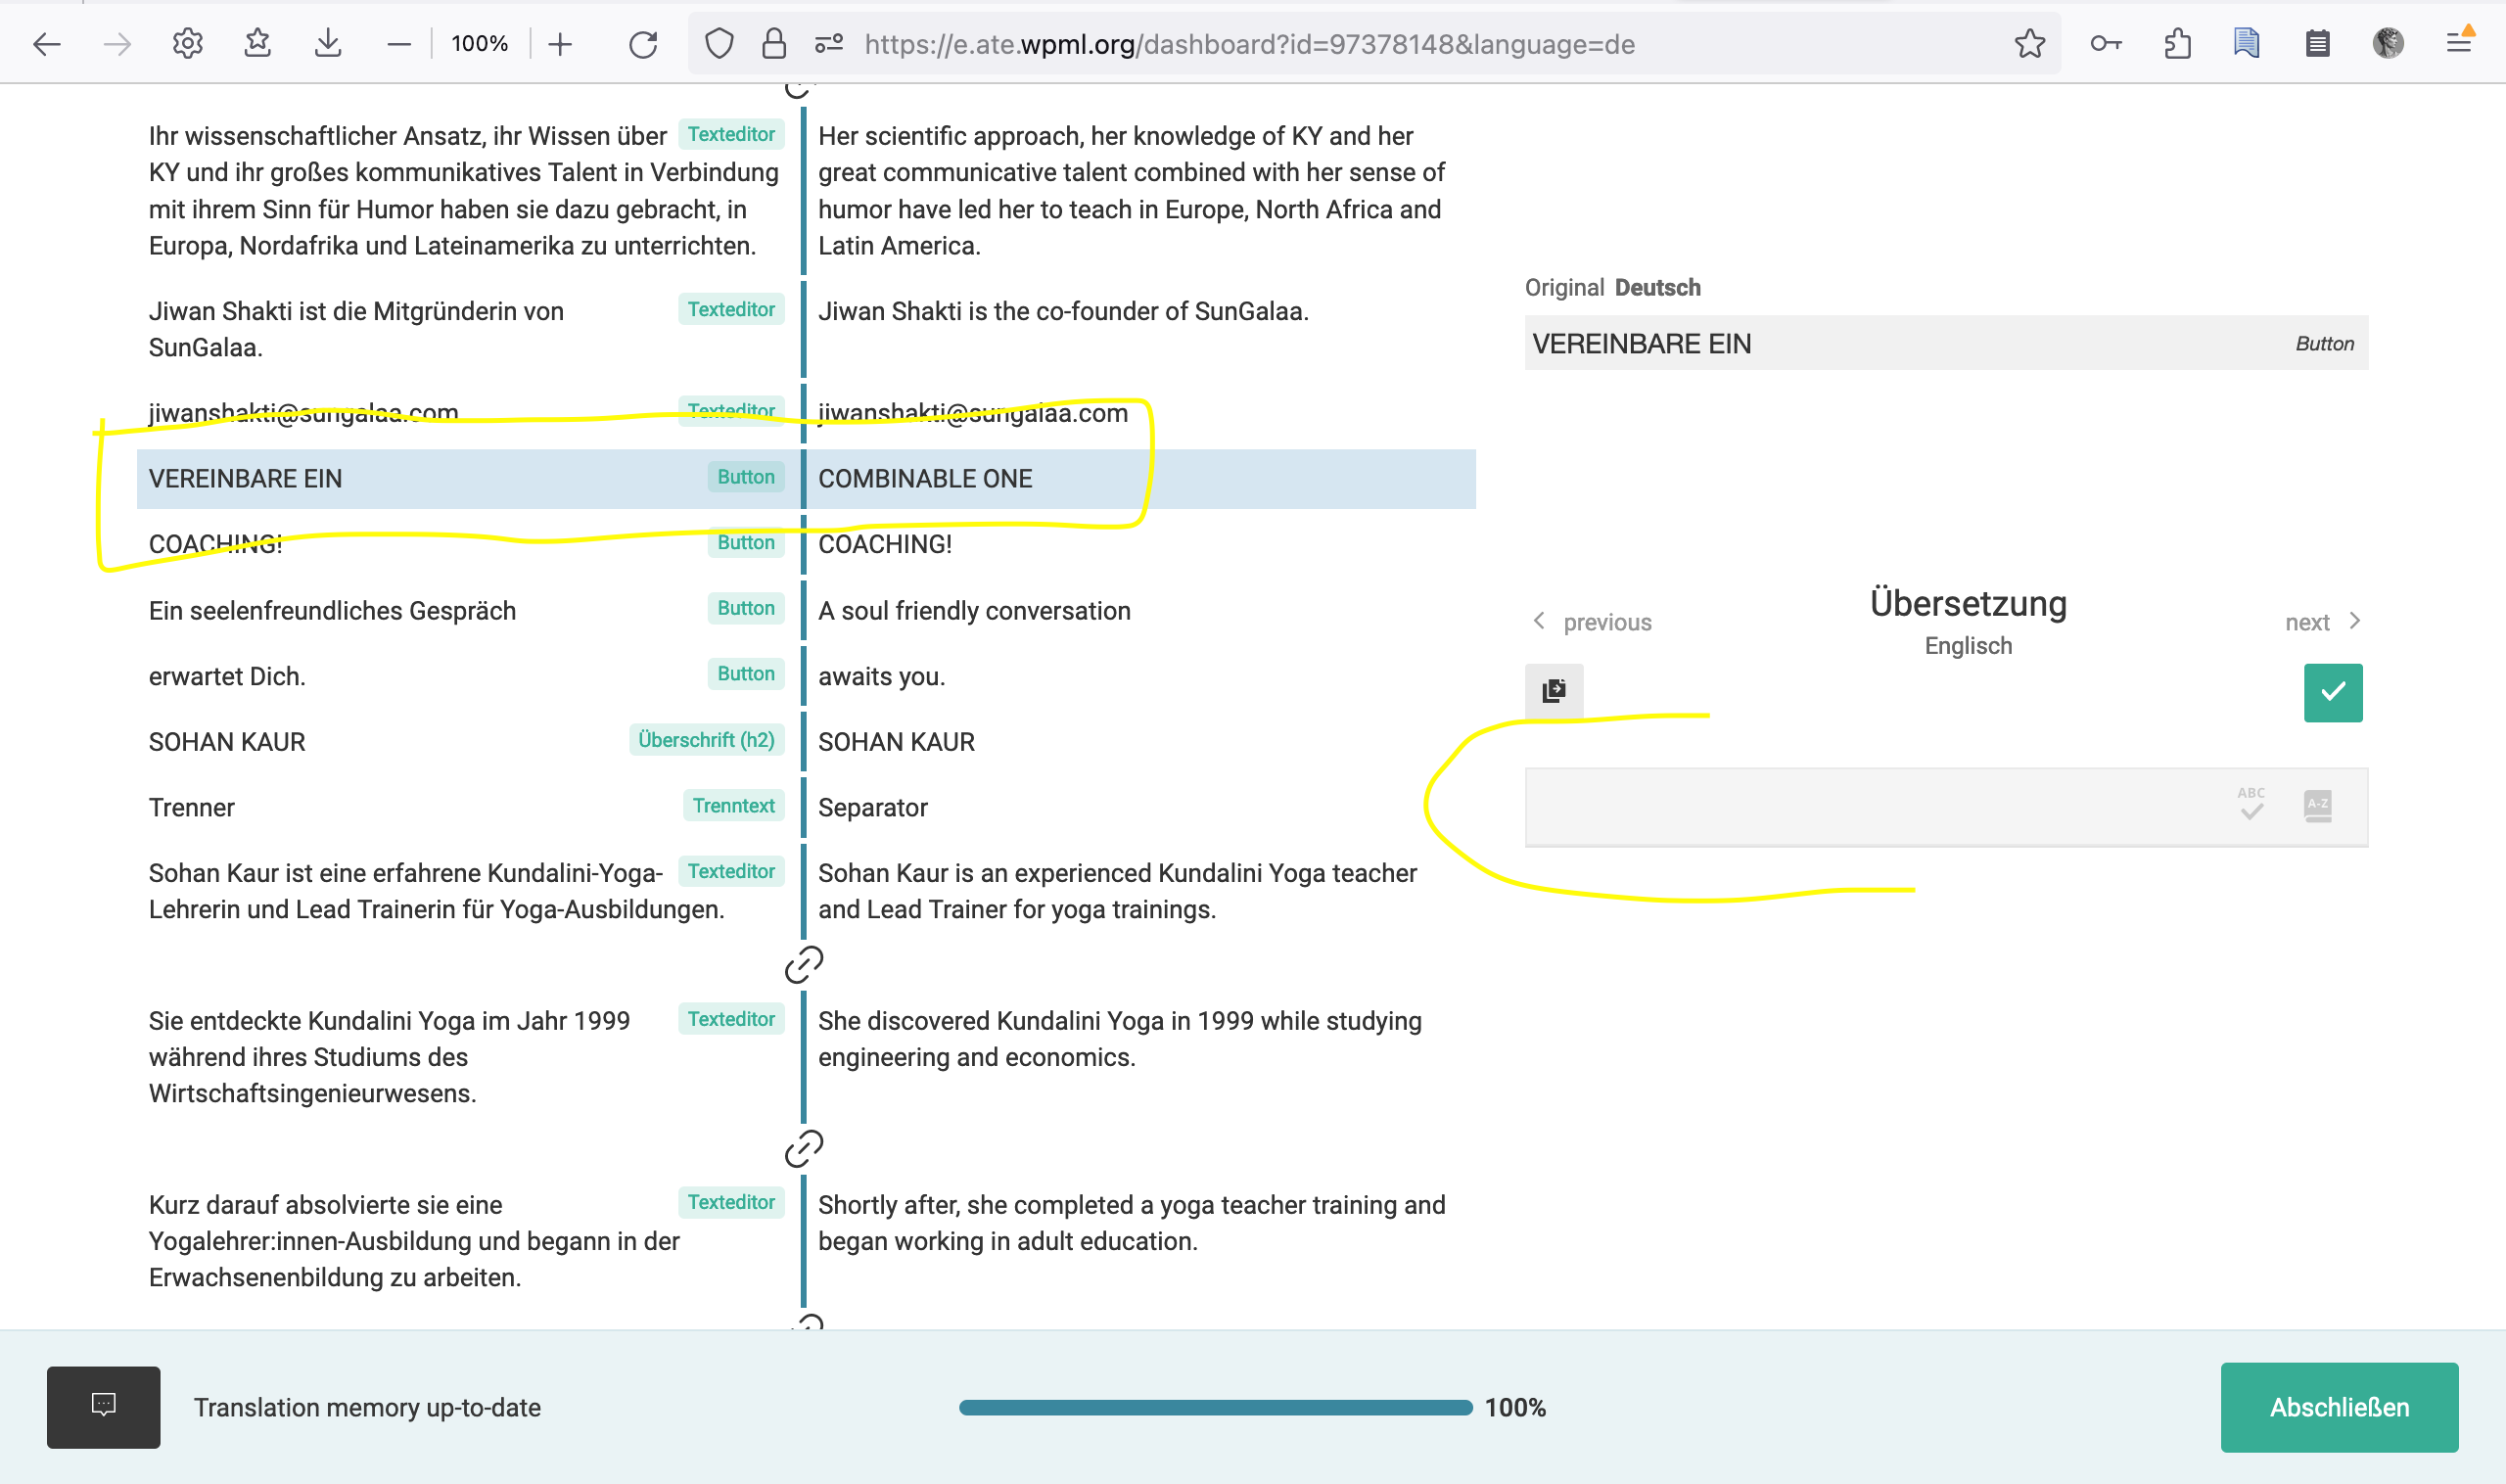Click link icon below engineering and economics sentence
This screenshot has height=1484, width=2506.
click(x=803, y=1149)
